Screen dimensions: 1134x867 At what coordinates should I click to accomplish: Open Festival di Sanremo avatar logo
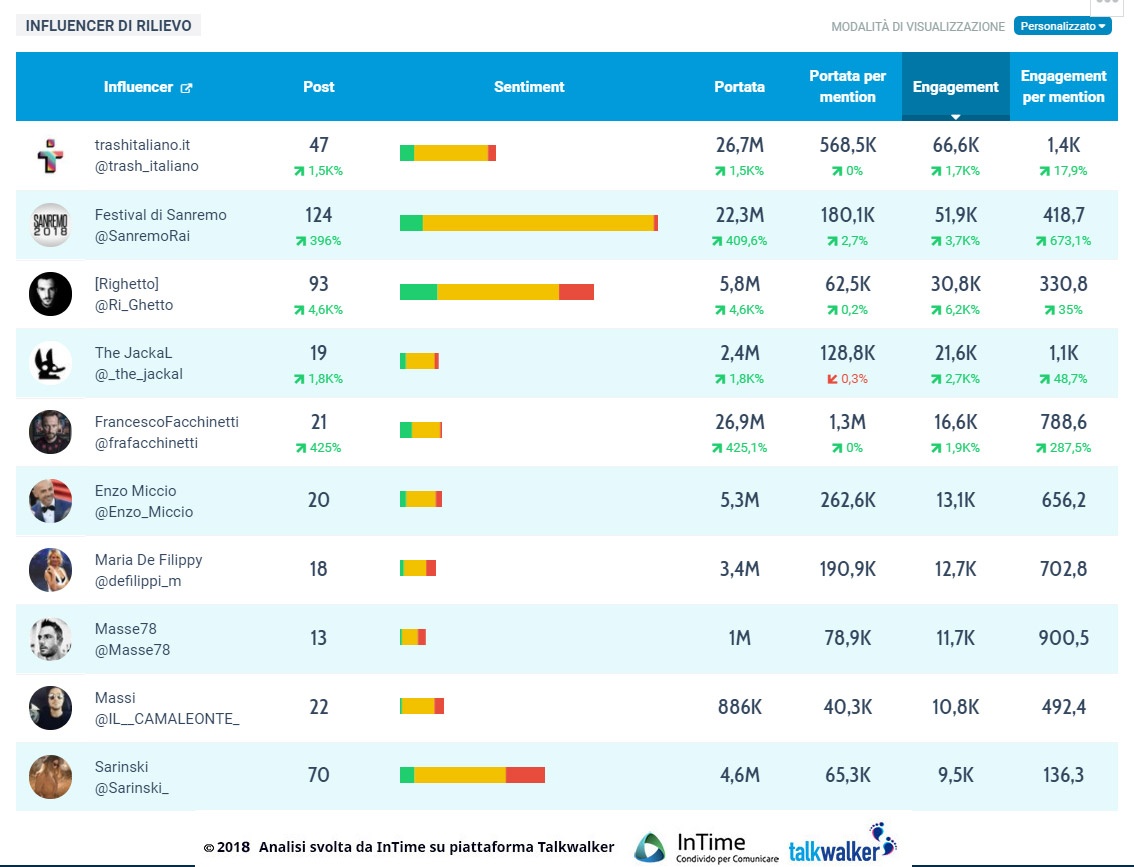click(x=51, y=225)
